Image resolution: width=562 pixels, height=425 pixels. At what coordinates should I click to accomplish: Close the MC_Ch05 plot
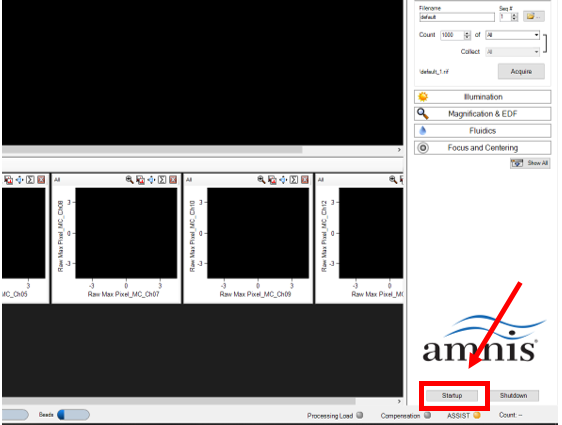(x=41, y=180)
